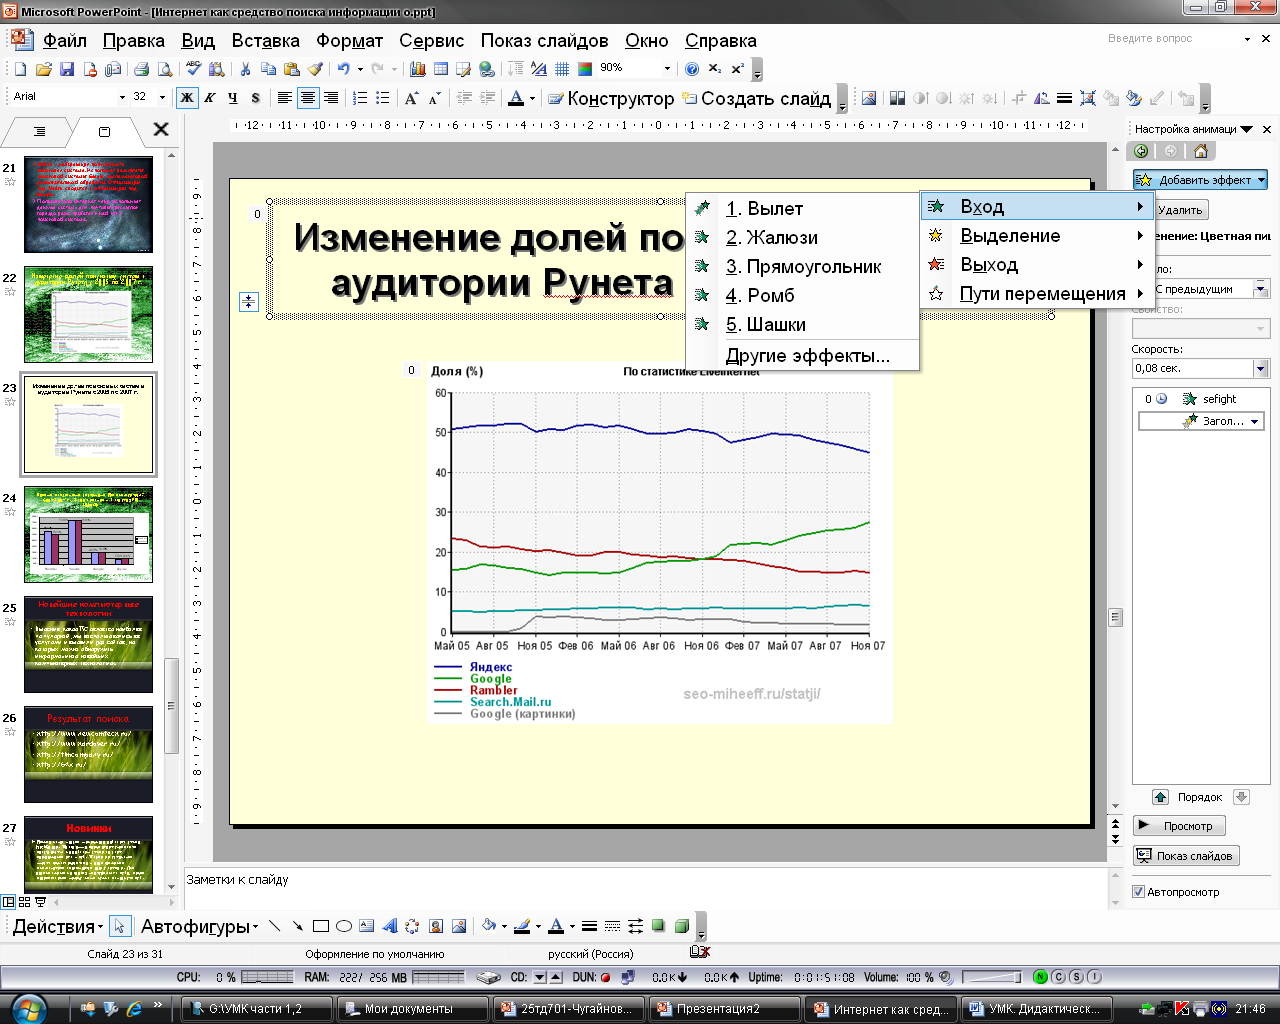The image size is (1280, 1024).
Task: Open the animation pane home icon
Action: point(1201,151)
